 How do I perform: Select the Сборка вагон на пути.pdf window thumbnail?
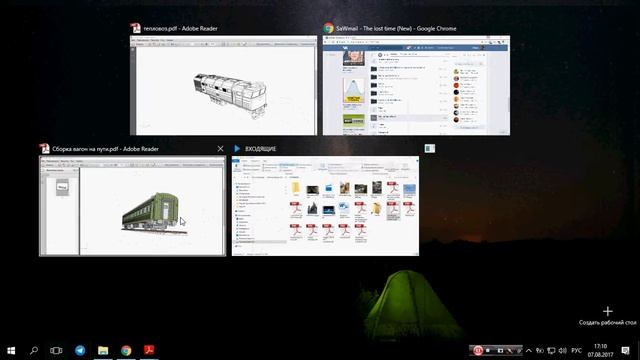pyautogui.click(x=132, y=206)
